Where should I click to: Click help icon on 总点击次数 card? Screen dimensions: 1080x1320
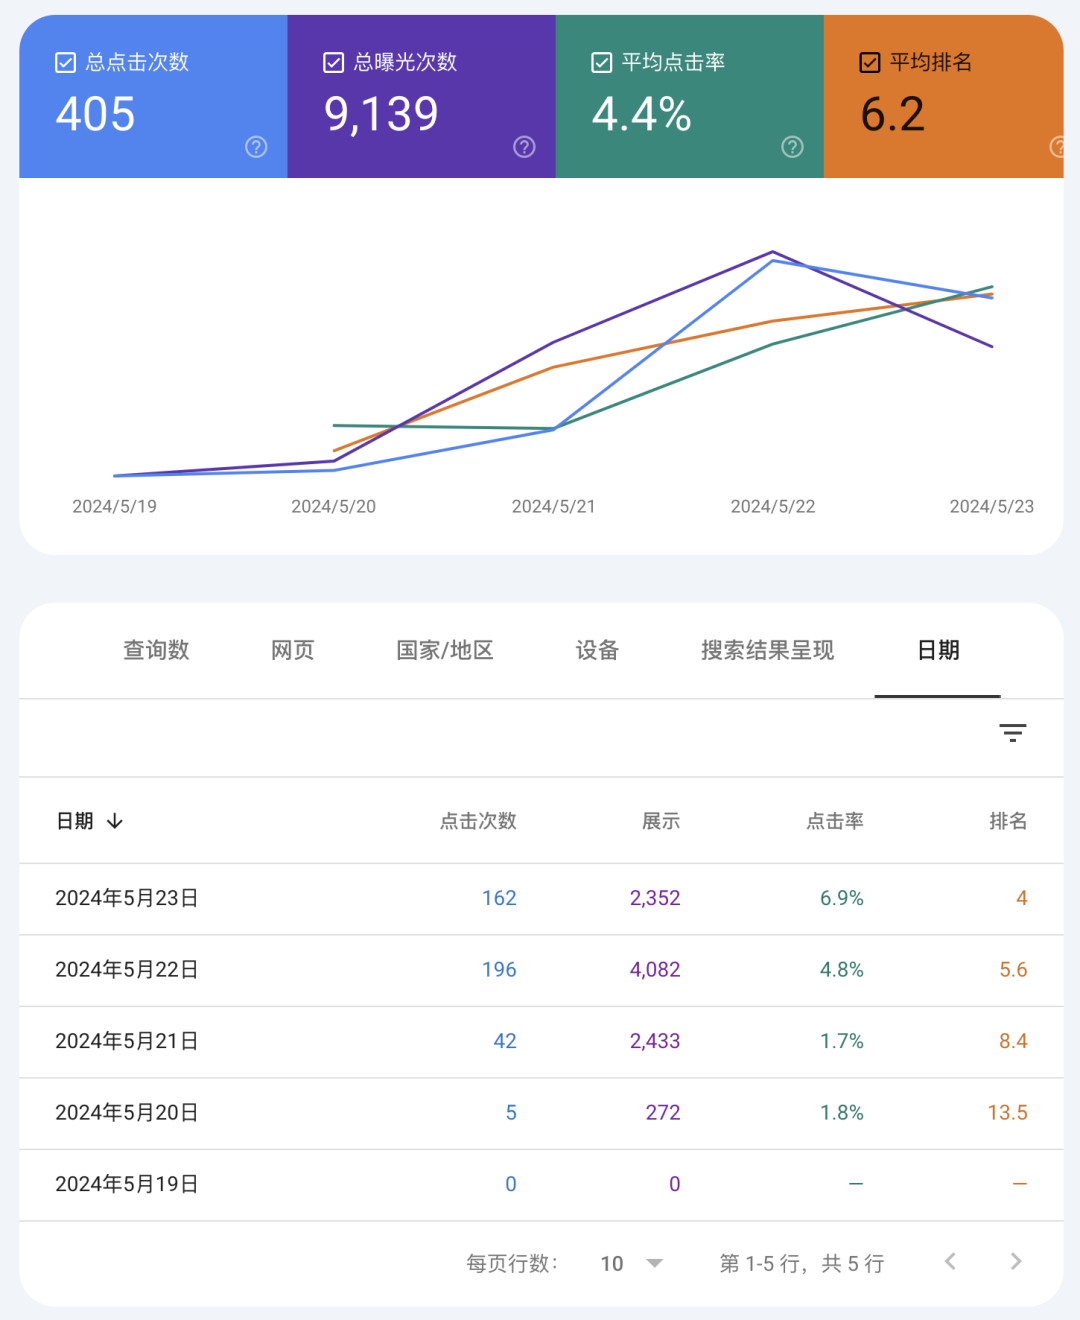point(256,147)
